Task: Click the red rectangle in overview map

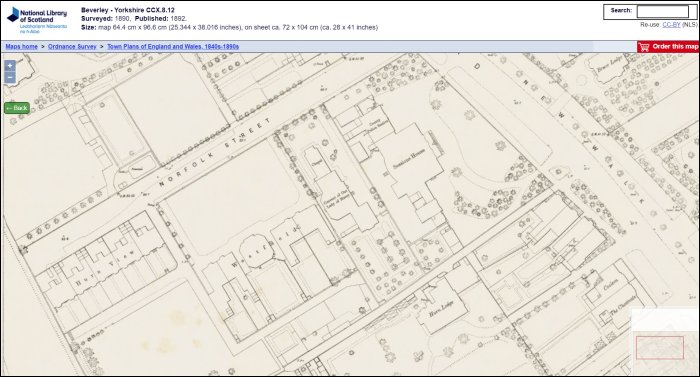Action: point(660,348)
